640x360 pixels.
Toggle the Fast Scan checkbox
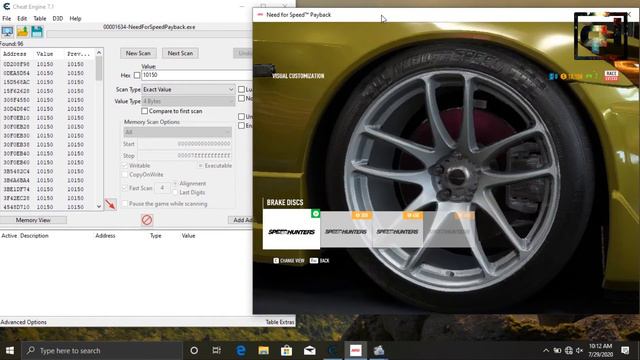125,188
